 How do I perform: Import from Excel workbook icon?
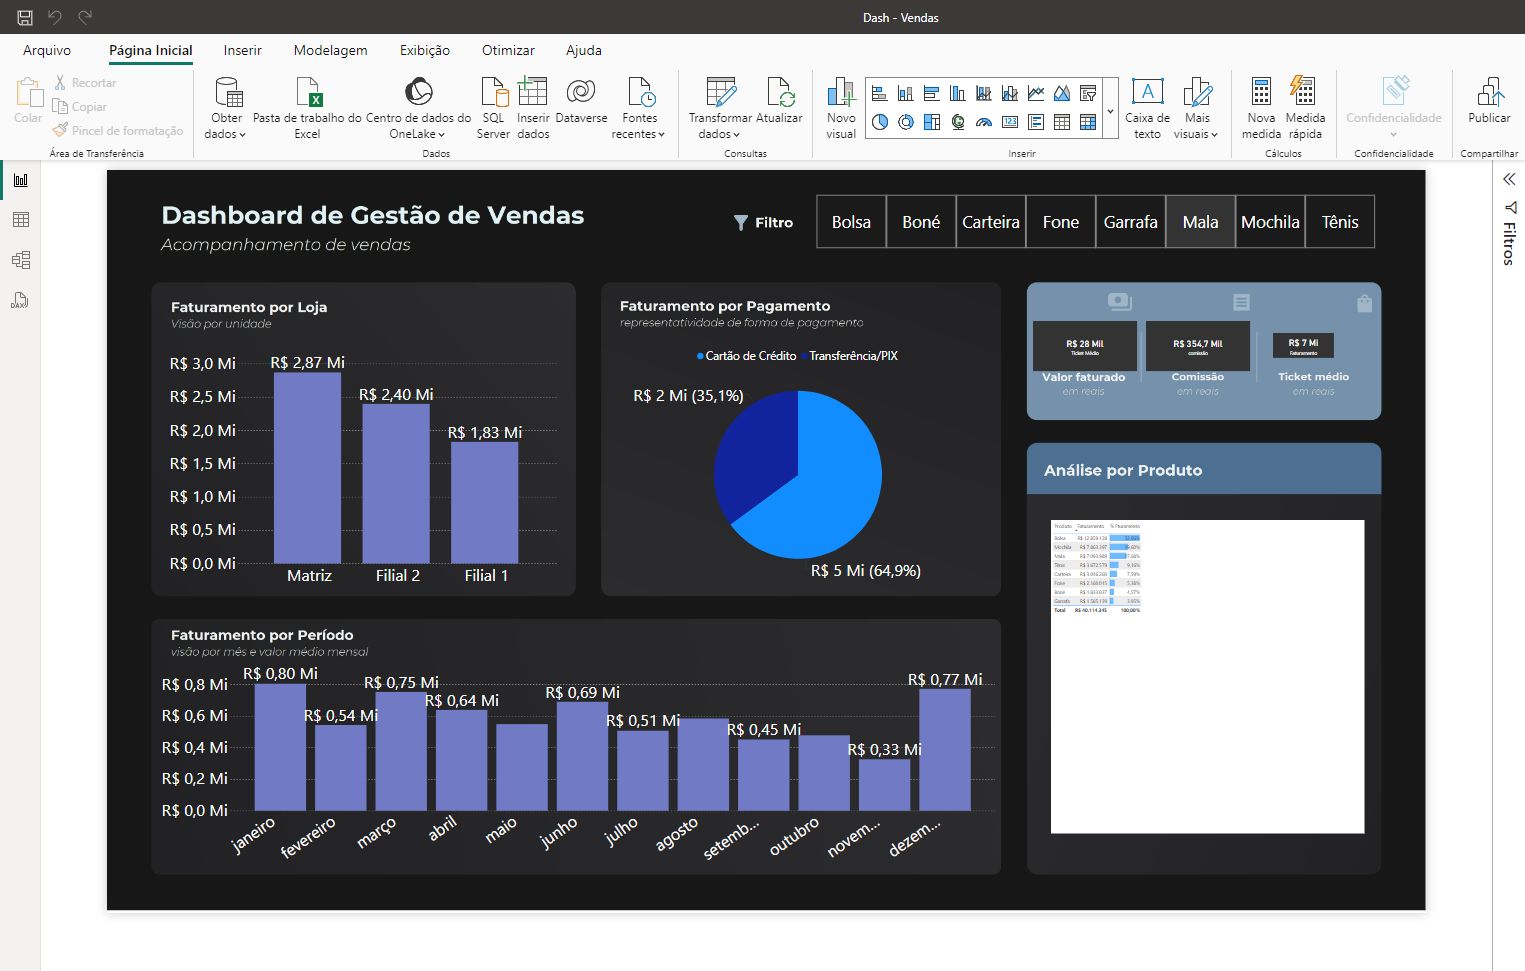point(308,93)
